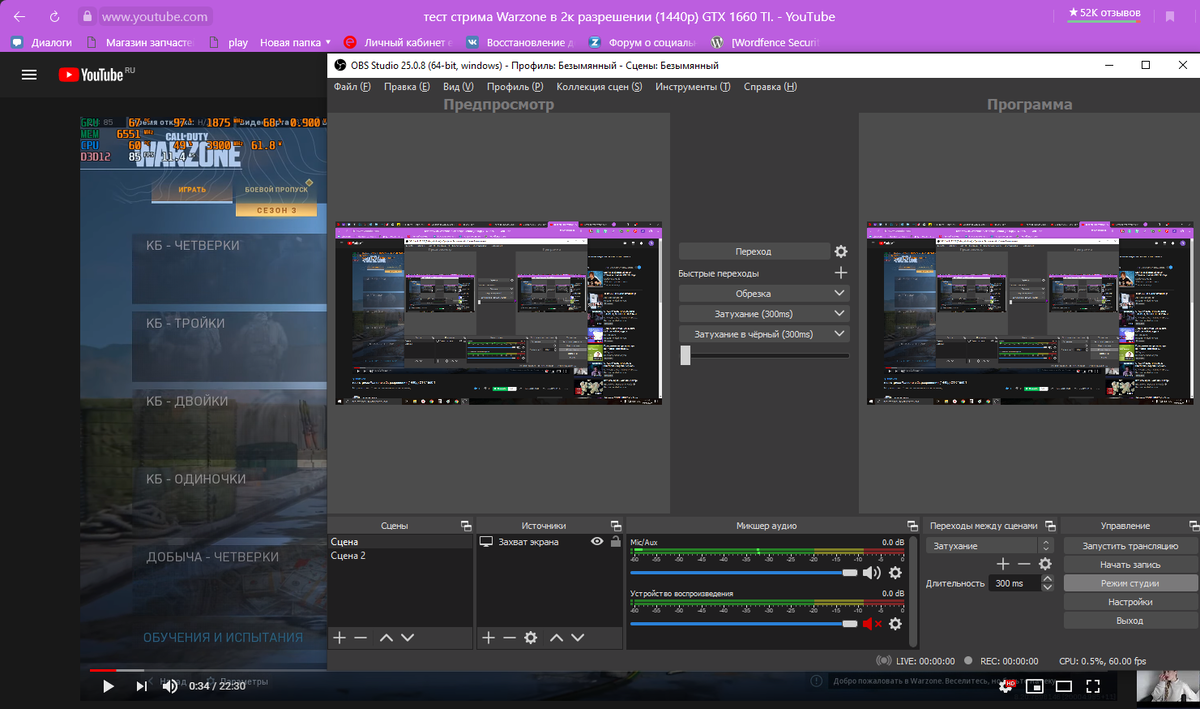Undock the Сцены panel
1200x709 pixels.
tap(465, 526)
